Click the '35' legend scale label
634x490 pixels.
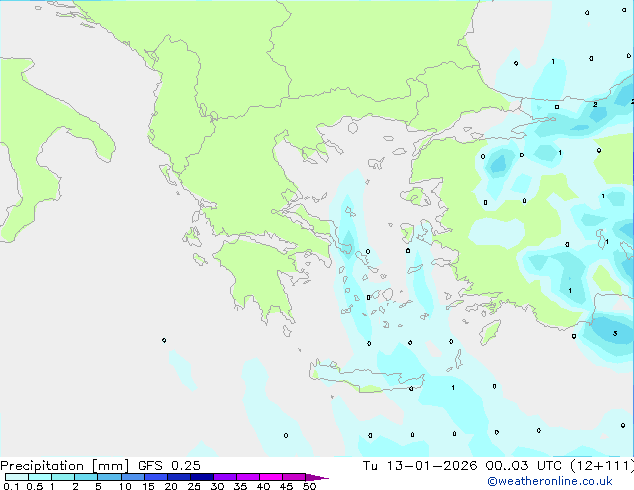pos(240,486)
